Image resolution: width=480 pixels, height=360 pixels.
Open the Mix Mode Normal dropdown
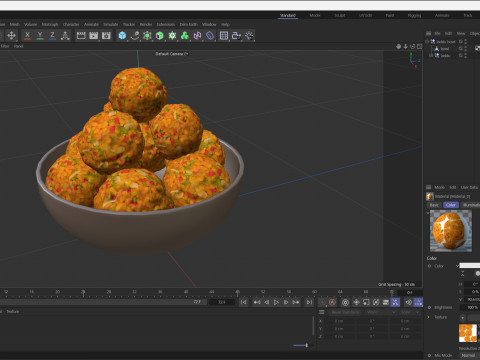tap(469, 355)
